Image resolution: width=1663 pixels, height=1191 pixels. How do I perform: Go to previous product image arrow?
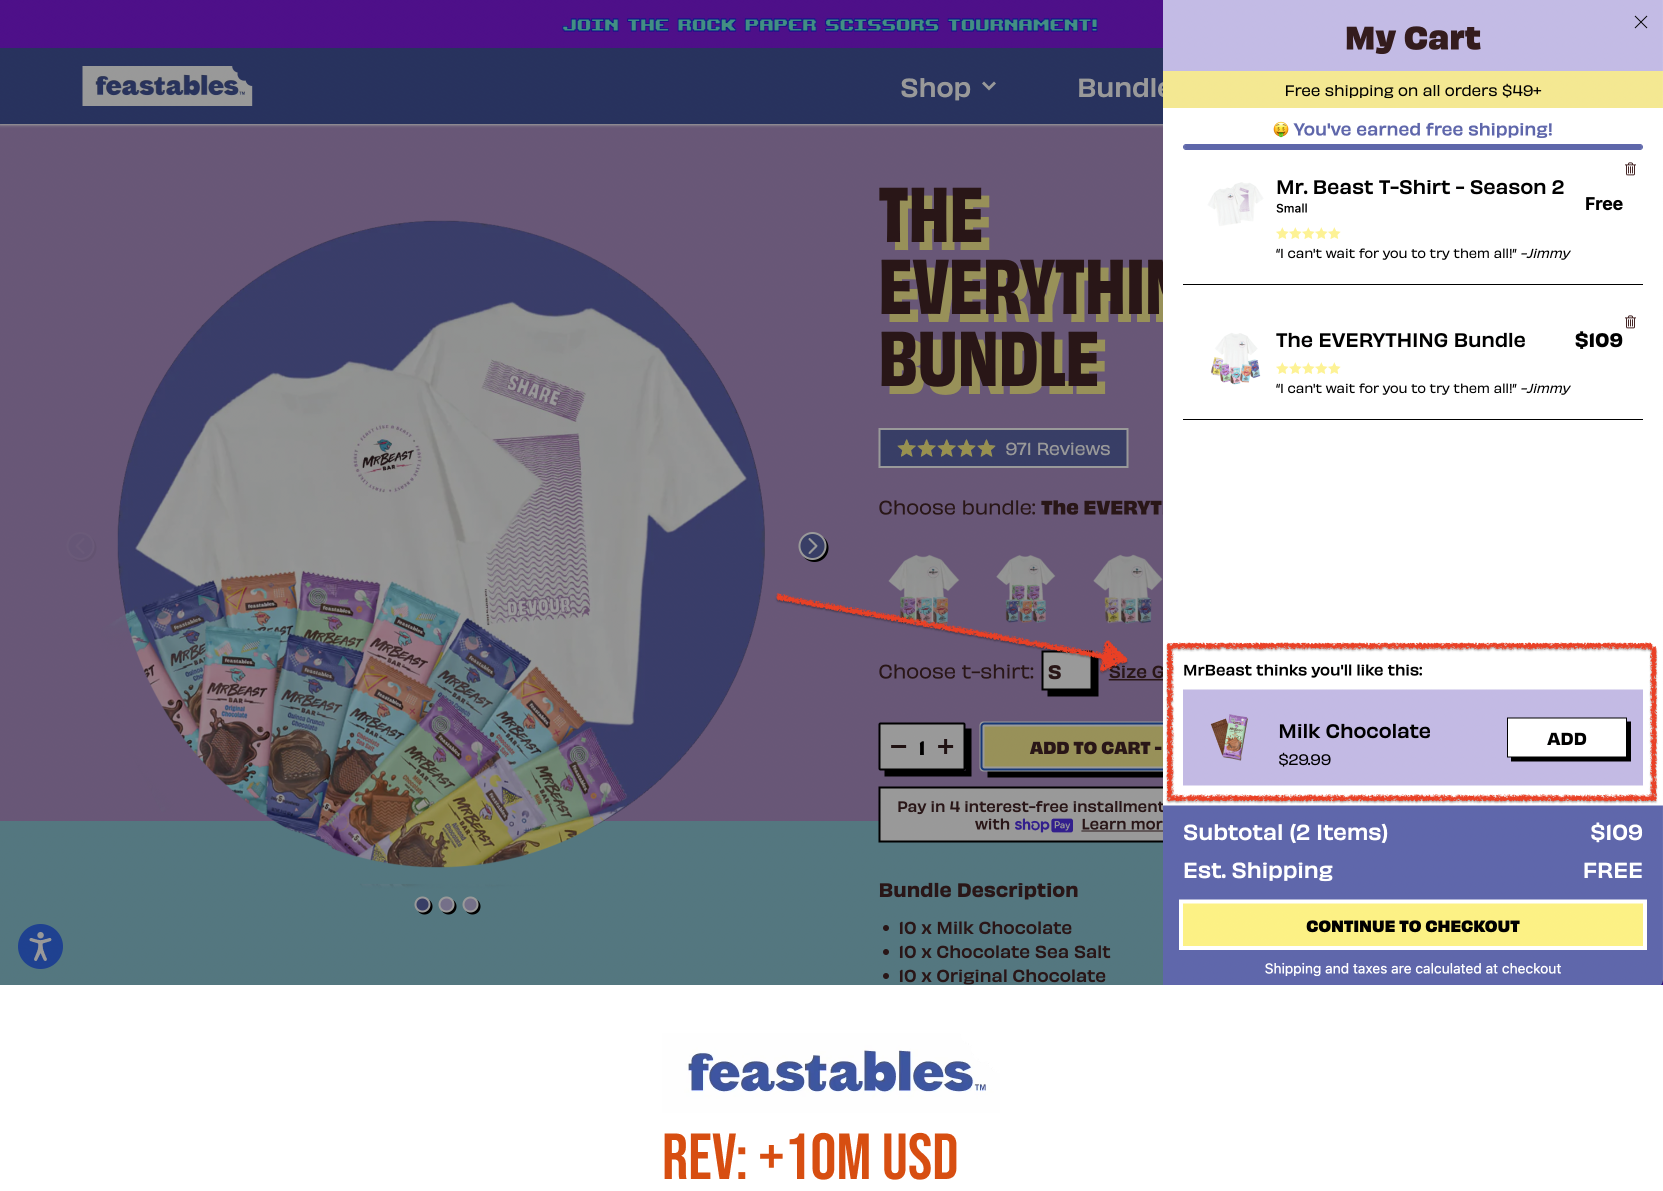click(81, 546)
